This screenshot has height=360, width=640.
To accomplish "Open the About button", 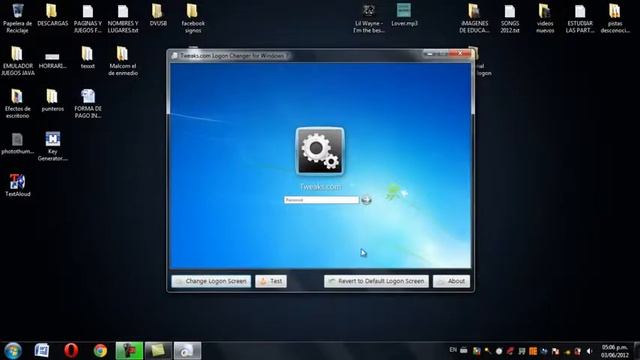I will 451,281.
